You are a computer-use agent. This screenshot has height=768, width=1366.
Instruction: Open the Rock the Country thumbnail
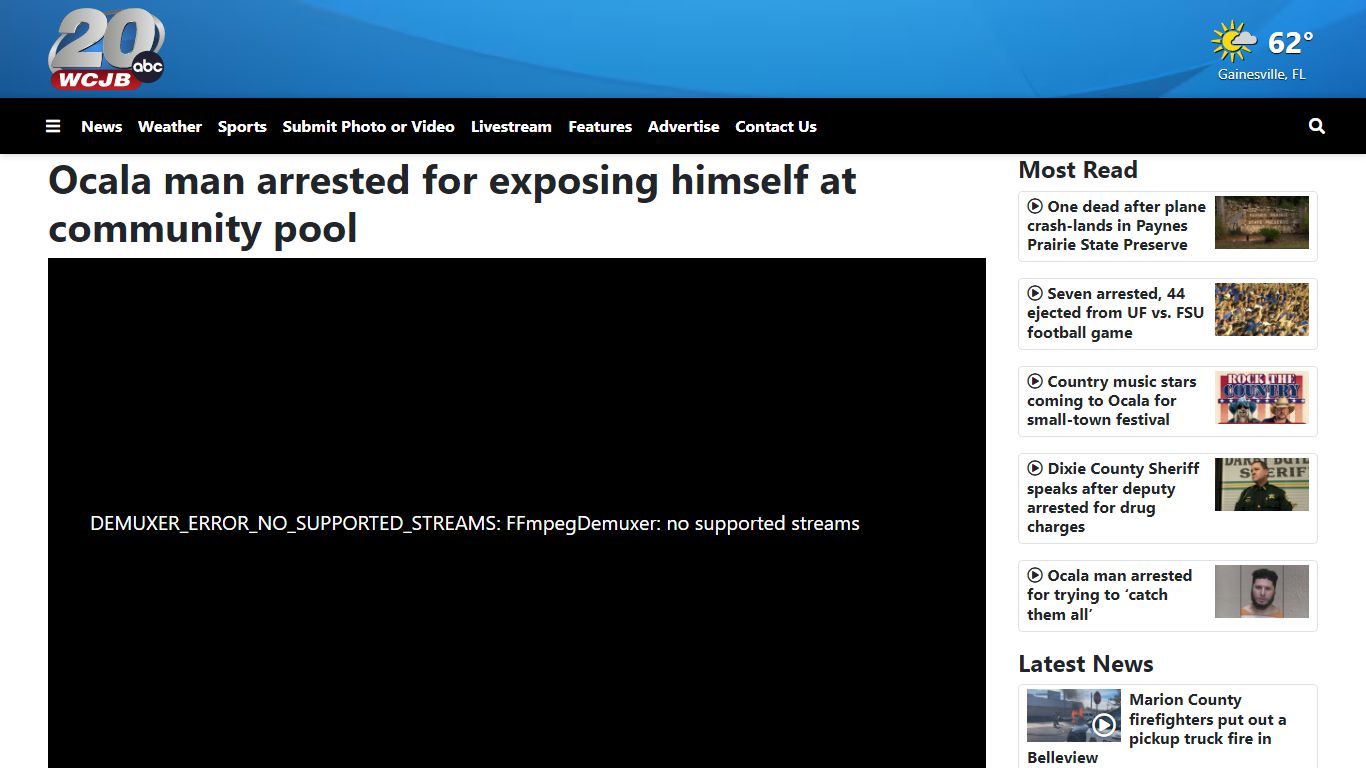tap(1262, 397)
